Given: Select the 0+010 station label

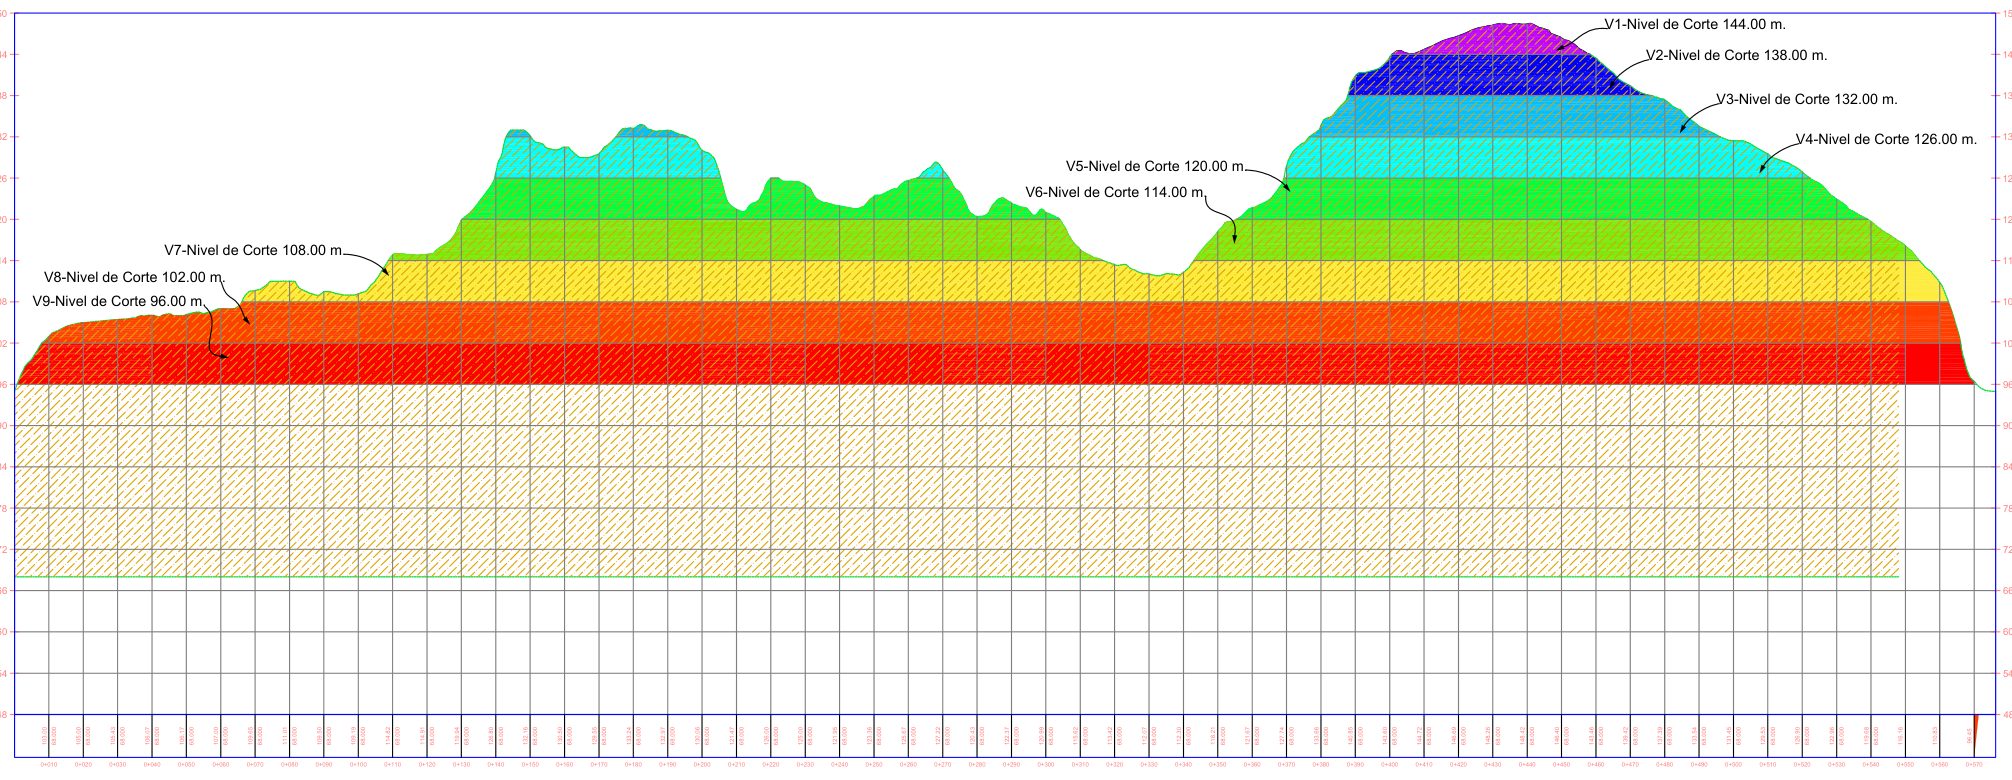Looking at the screenshot, I should tap(49, 764).
